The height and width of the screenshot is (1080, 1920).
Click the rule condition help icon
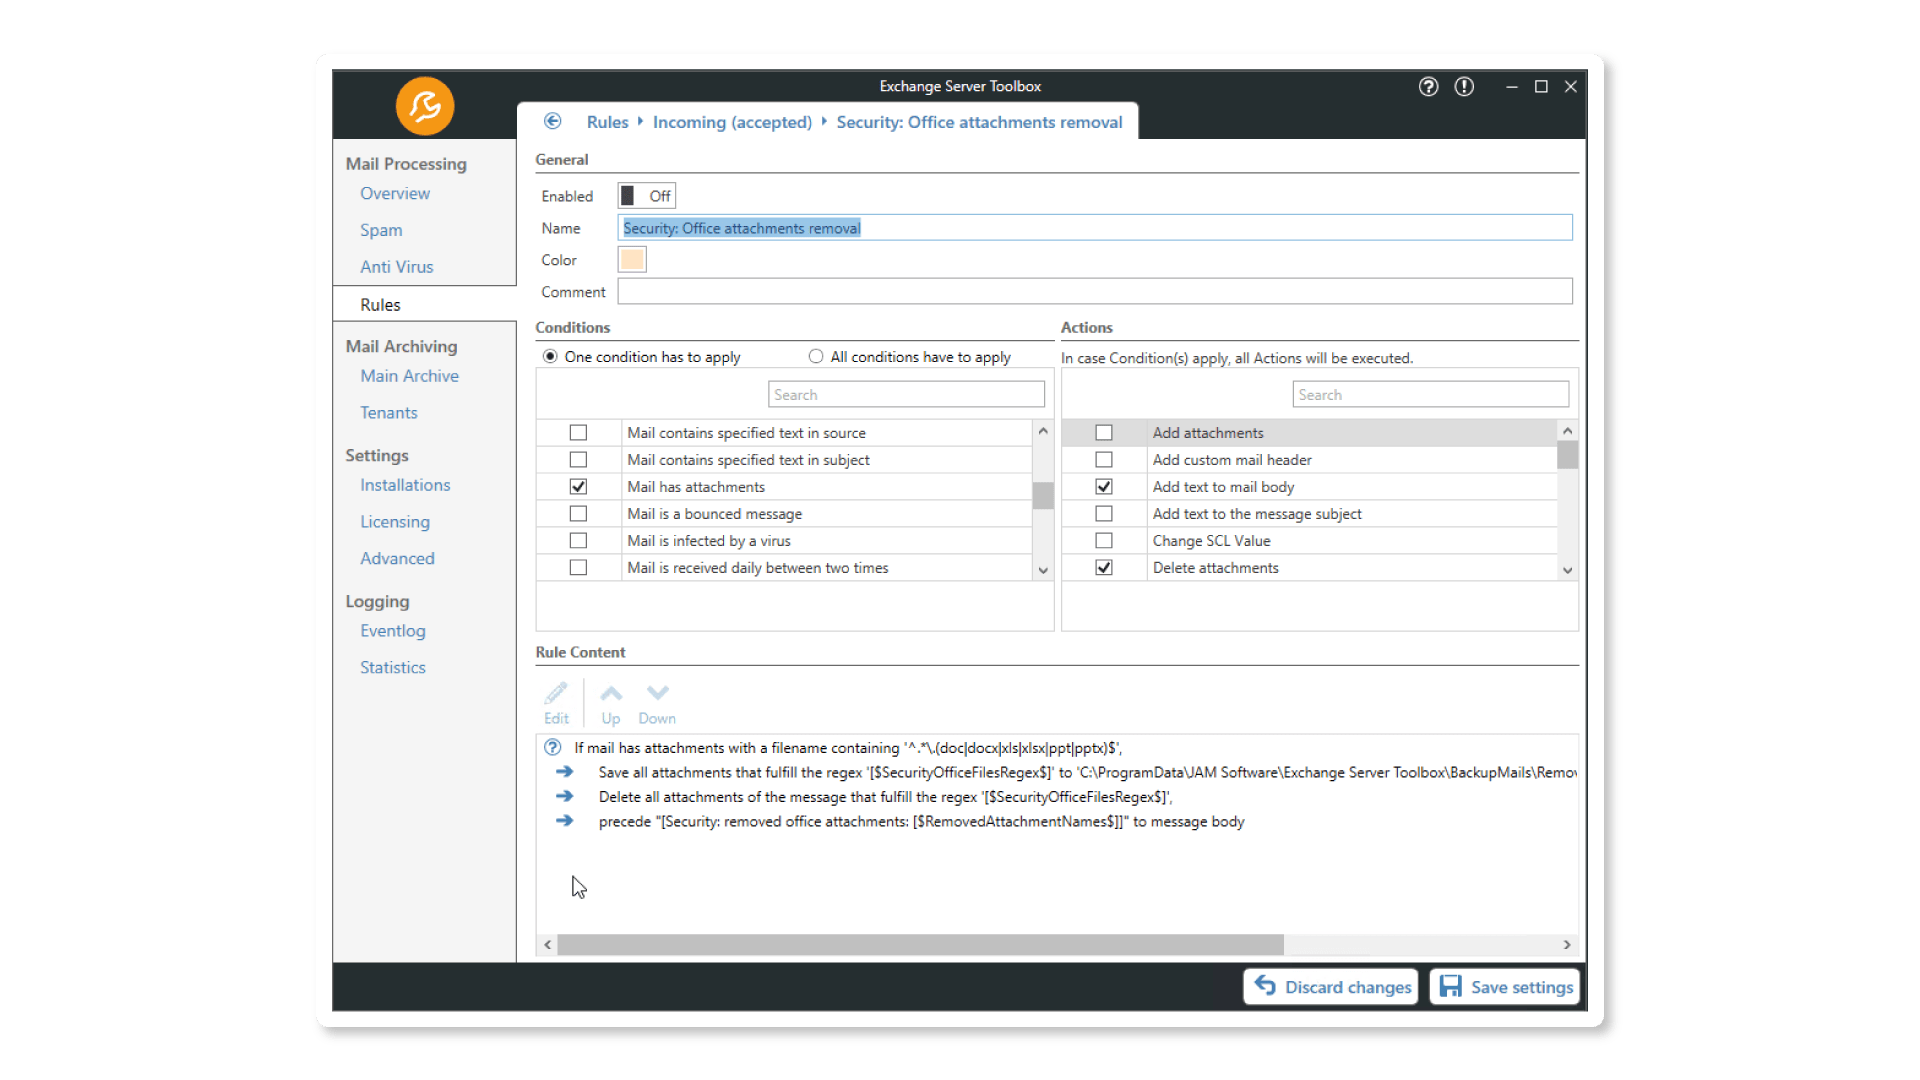tap(553, 747)
